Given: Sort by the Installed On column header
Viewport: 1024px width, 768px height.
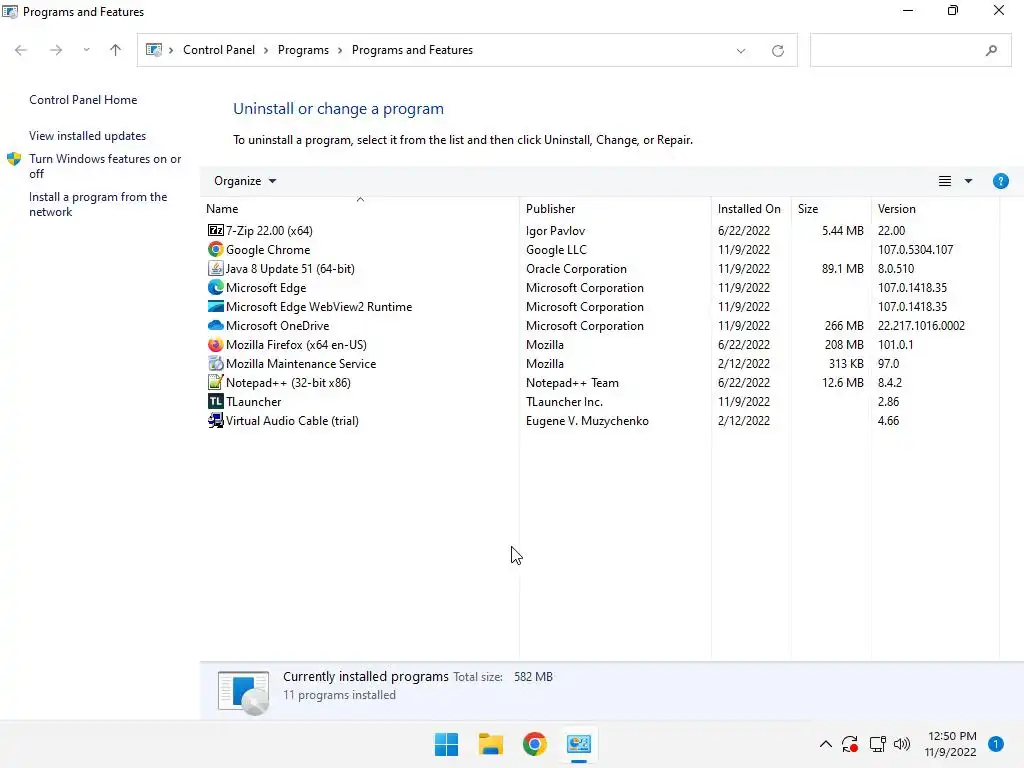Looking at the screenshot, I should [751, 208].
